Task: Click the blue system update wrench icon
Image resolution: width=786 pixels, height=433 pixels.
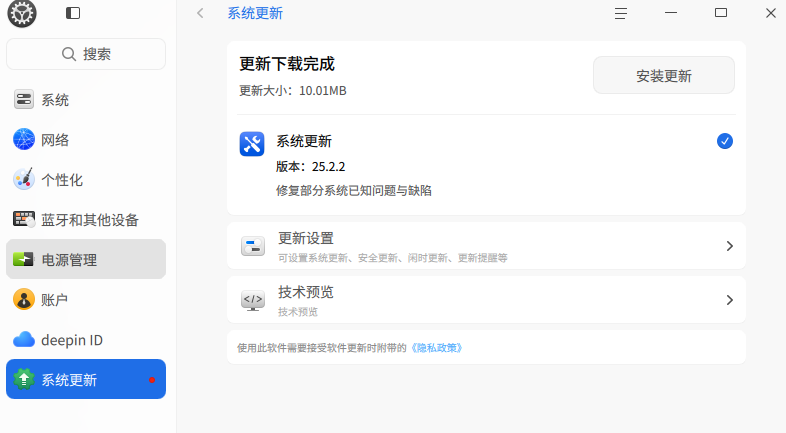Action: coord(252,144)
